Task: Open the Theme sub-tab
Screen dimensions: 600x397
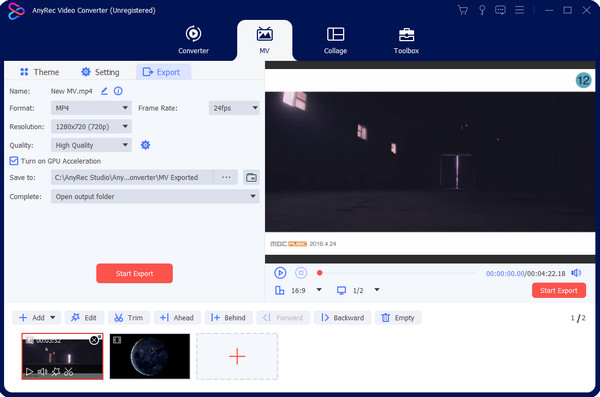Action: tap(39, 72)
